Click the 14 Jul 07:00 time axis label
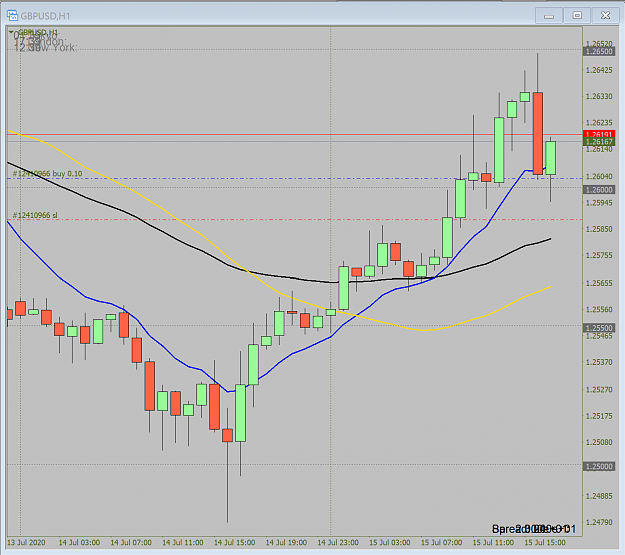Viewport: 625px width, 555px height. 131,543
